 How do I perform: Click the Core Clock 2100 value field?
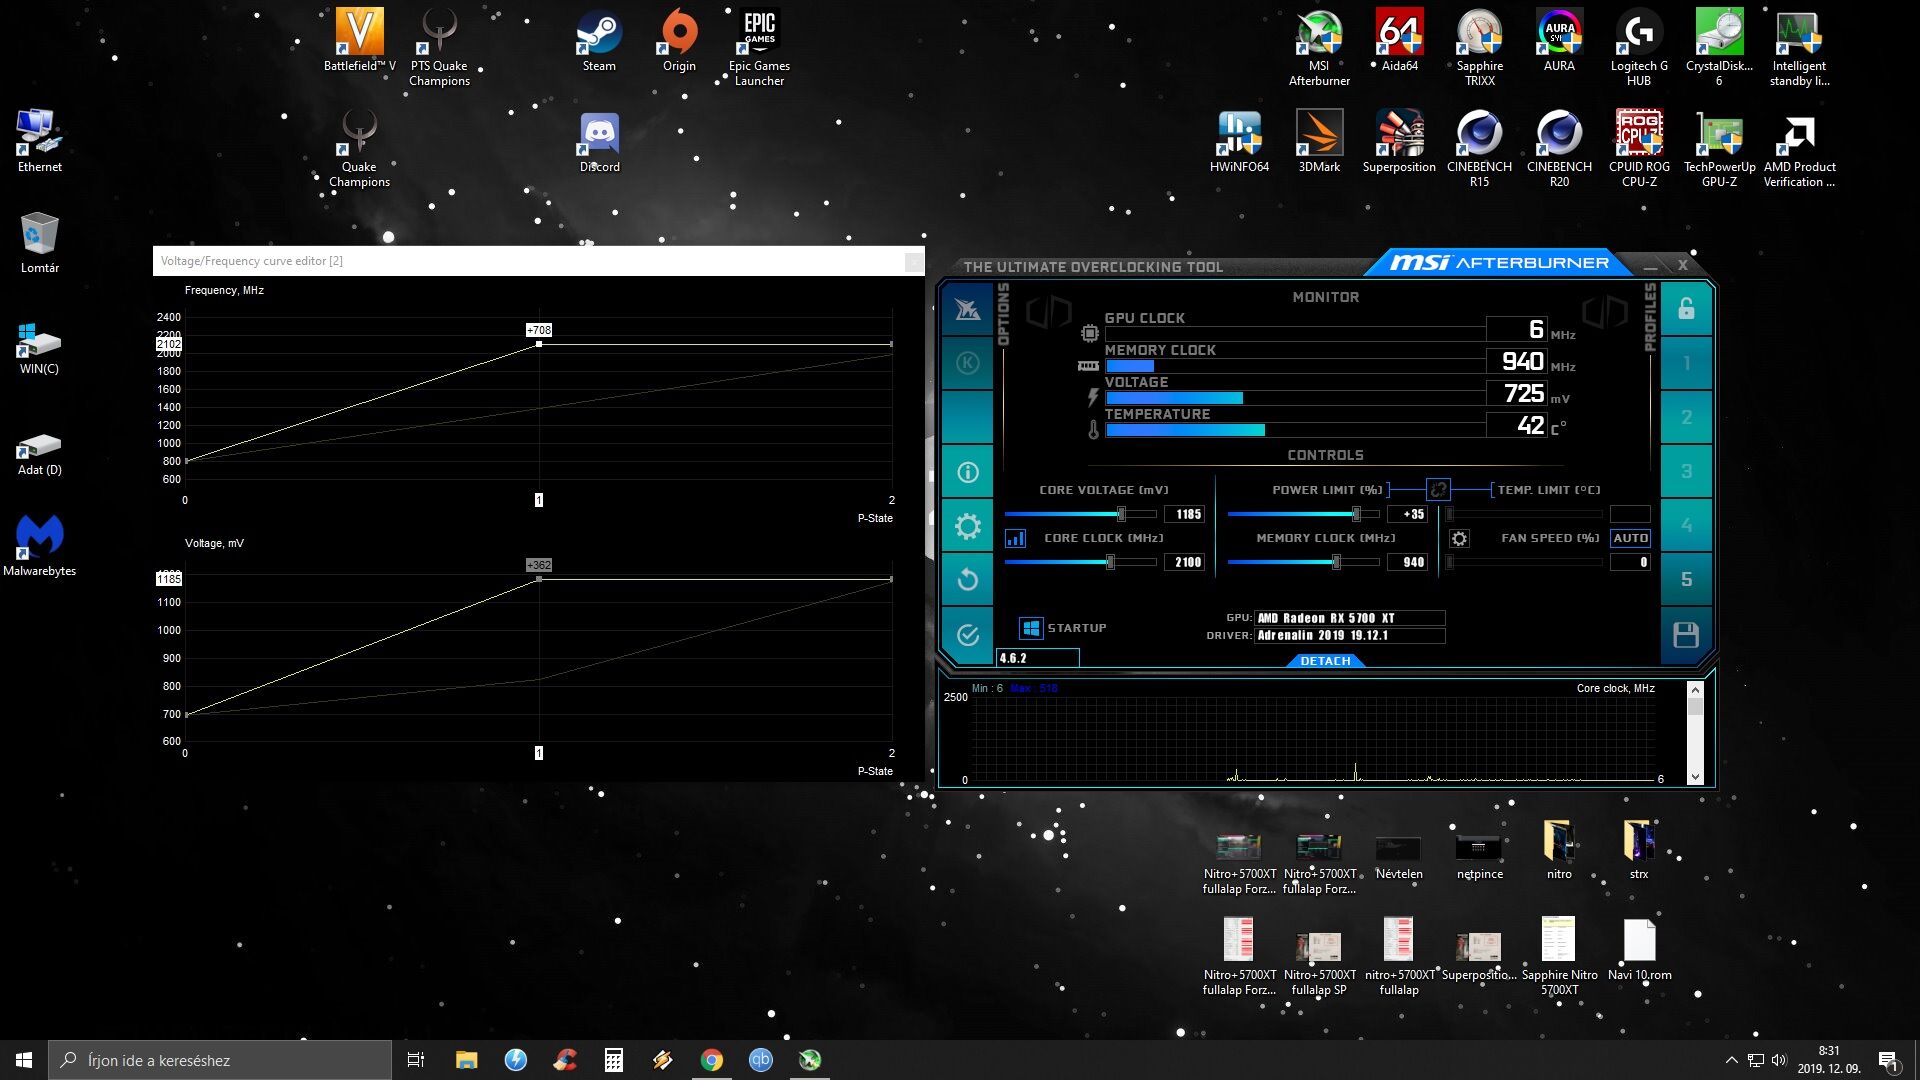click(x=1184, y=562)
